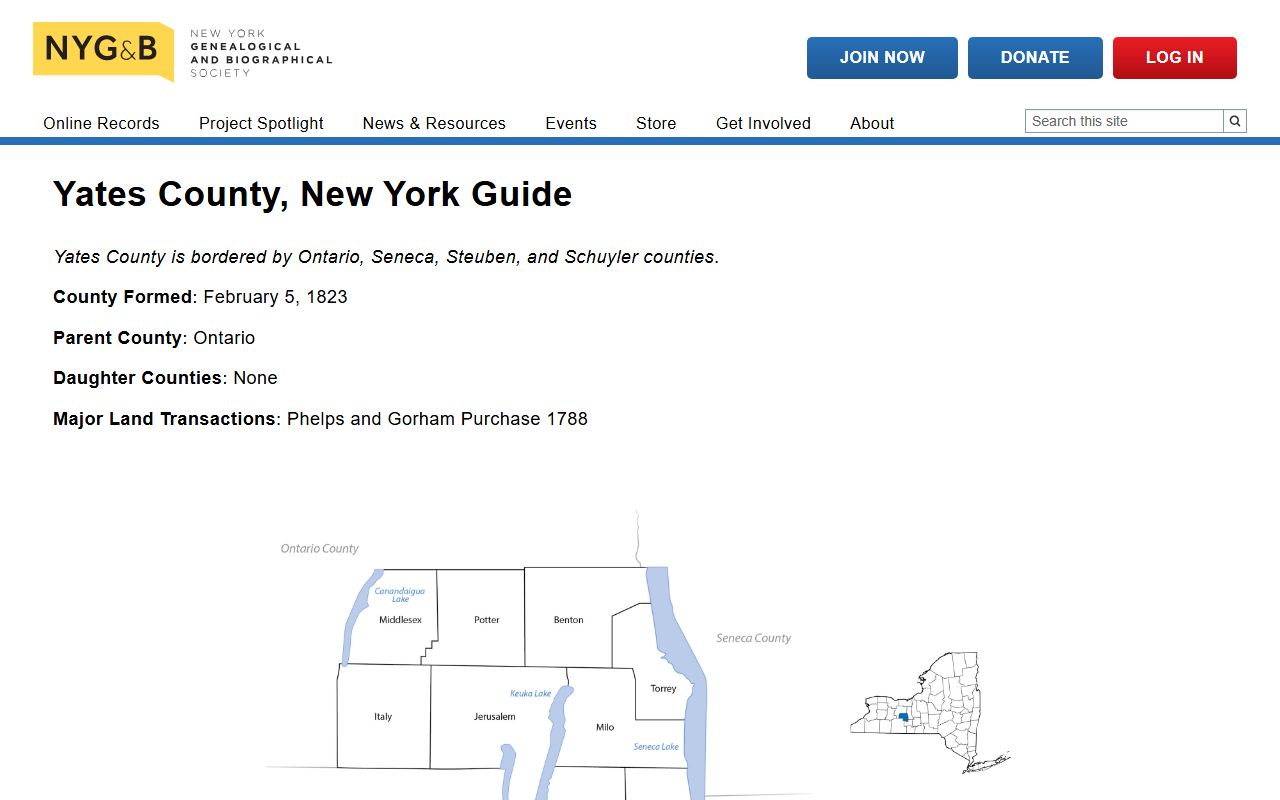Click the Donate button

click(x=1035, y=58)
